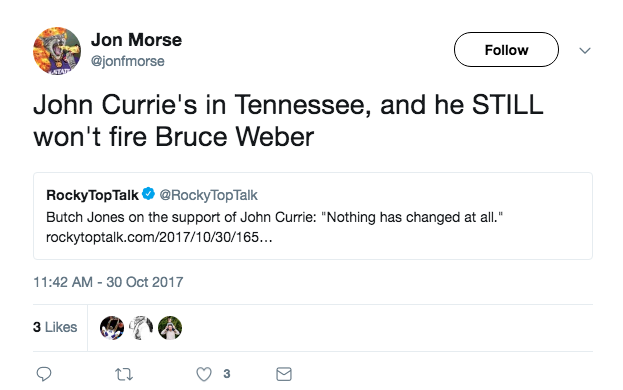Retweet this tweet using the retweet icon
The height and width of the screenshot is (390, 623).
(x=124, y=374)
